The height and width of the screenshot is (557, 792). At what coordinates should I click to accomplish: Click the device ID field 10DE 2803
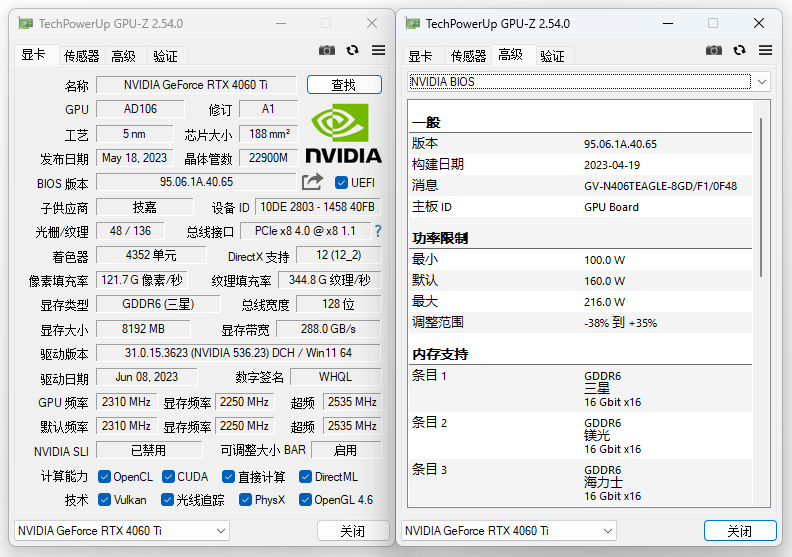[318, 207]
